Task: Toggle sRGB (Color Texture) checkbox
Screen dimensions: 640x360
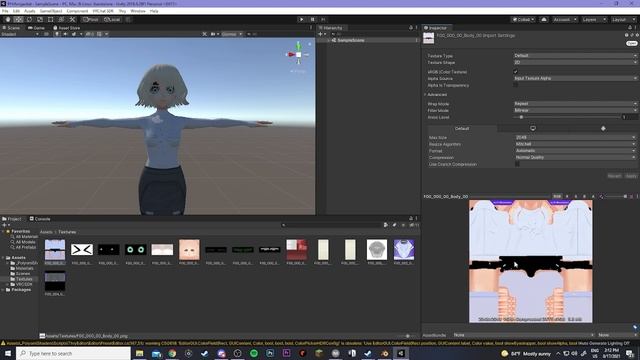Action: tap(516, 72)
